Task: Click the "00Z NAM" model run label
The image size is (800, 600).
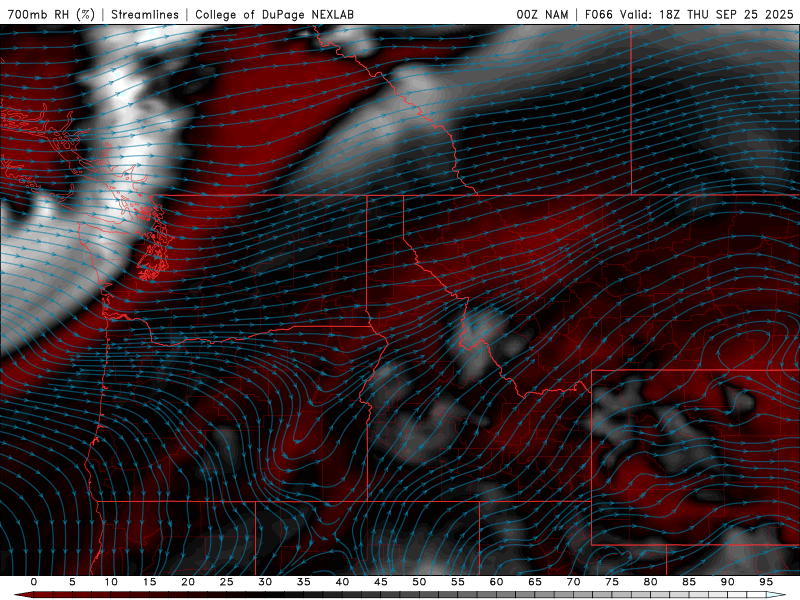Action: 542,14
